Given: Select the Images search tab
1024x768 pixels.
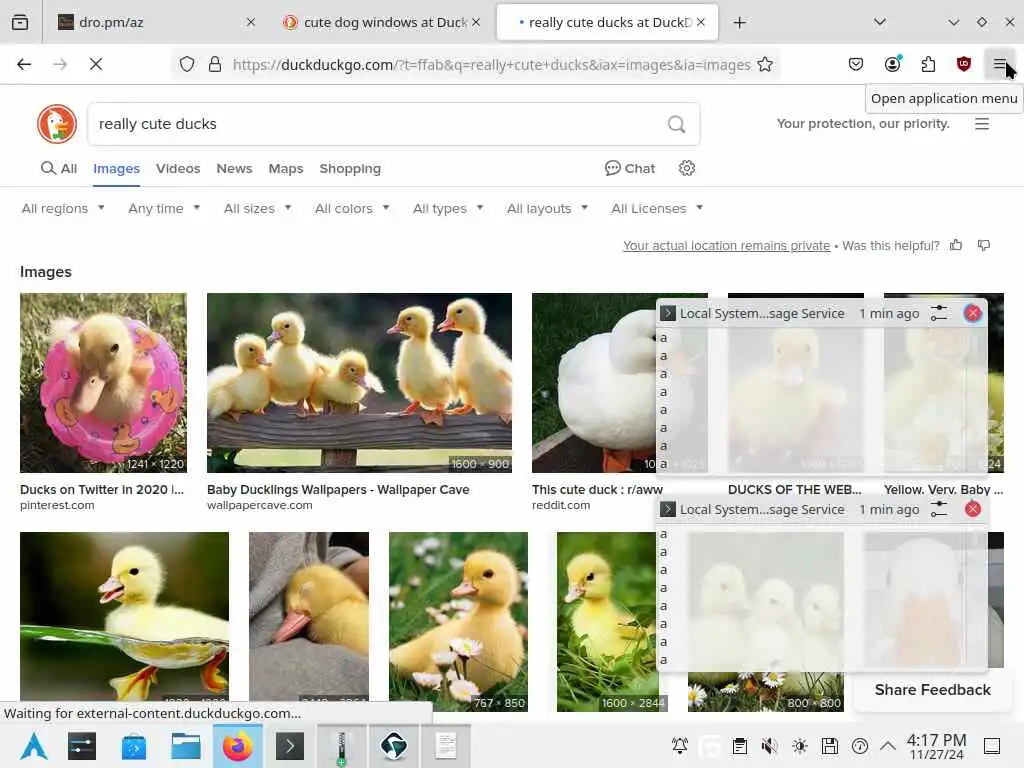Looking at the screenshot, I should pyautogui.click(x=116, y=168).
